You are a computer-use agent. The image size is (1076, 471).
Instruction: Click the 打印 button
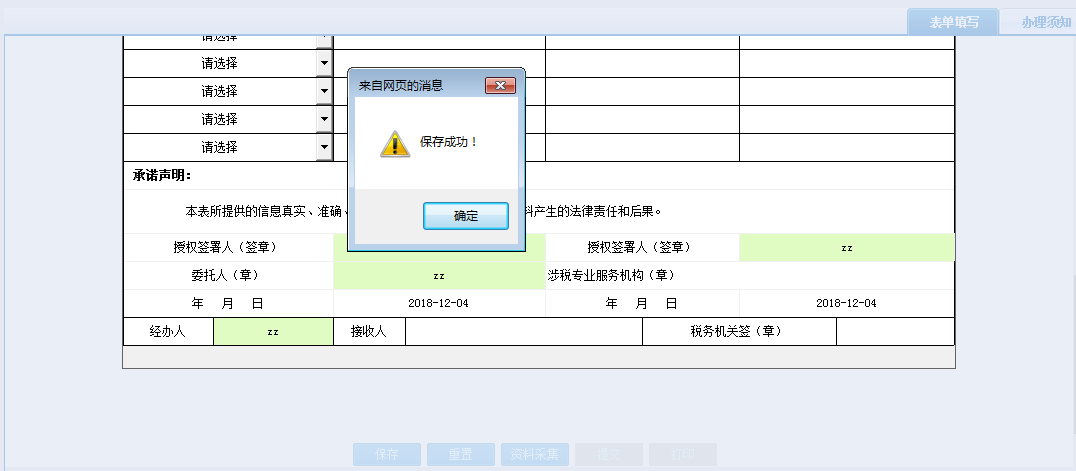pos(682,454)
